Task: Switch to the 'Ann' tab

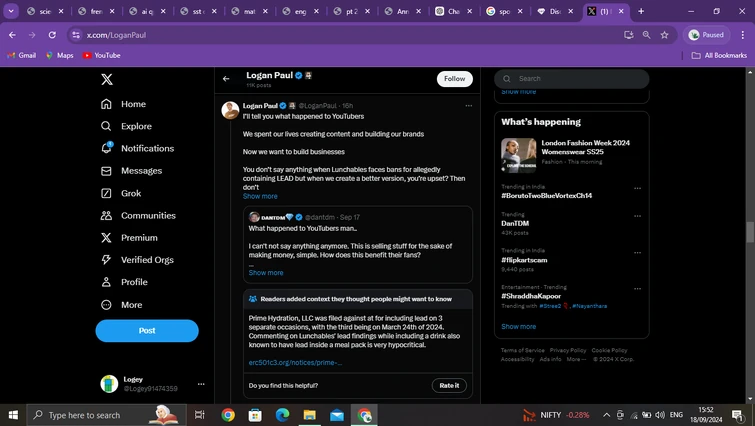Action: (x=403, y=11)
